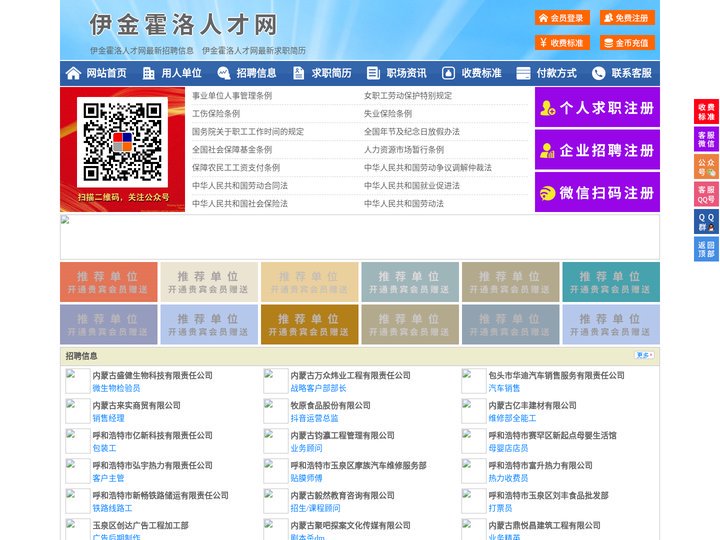Click the 热力收费员 job link
Image resolution: width=720 pixels, height=540 pixels.
point(508,478)
